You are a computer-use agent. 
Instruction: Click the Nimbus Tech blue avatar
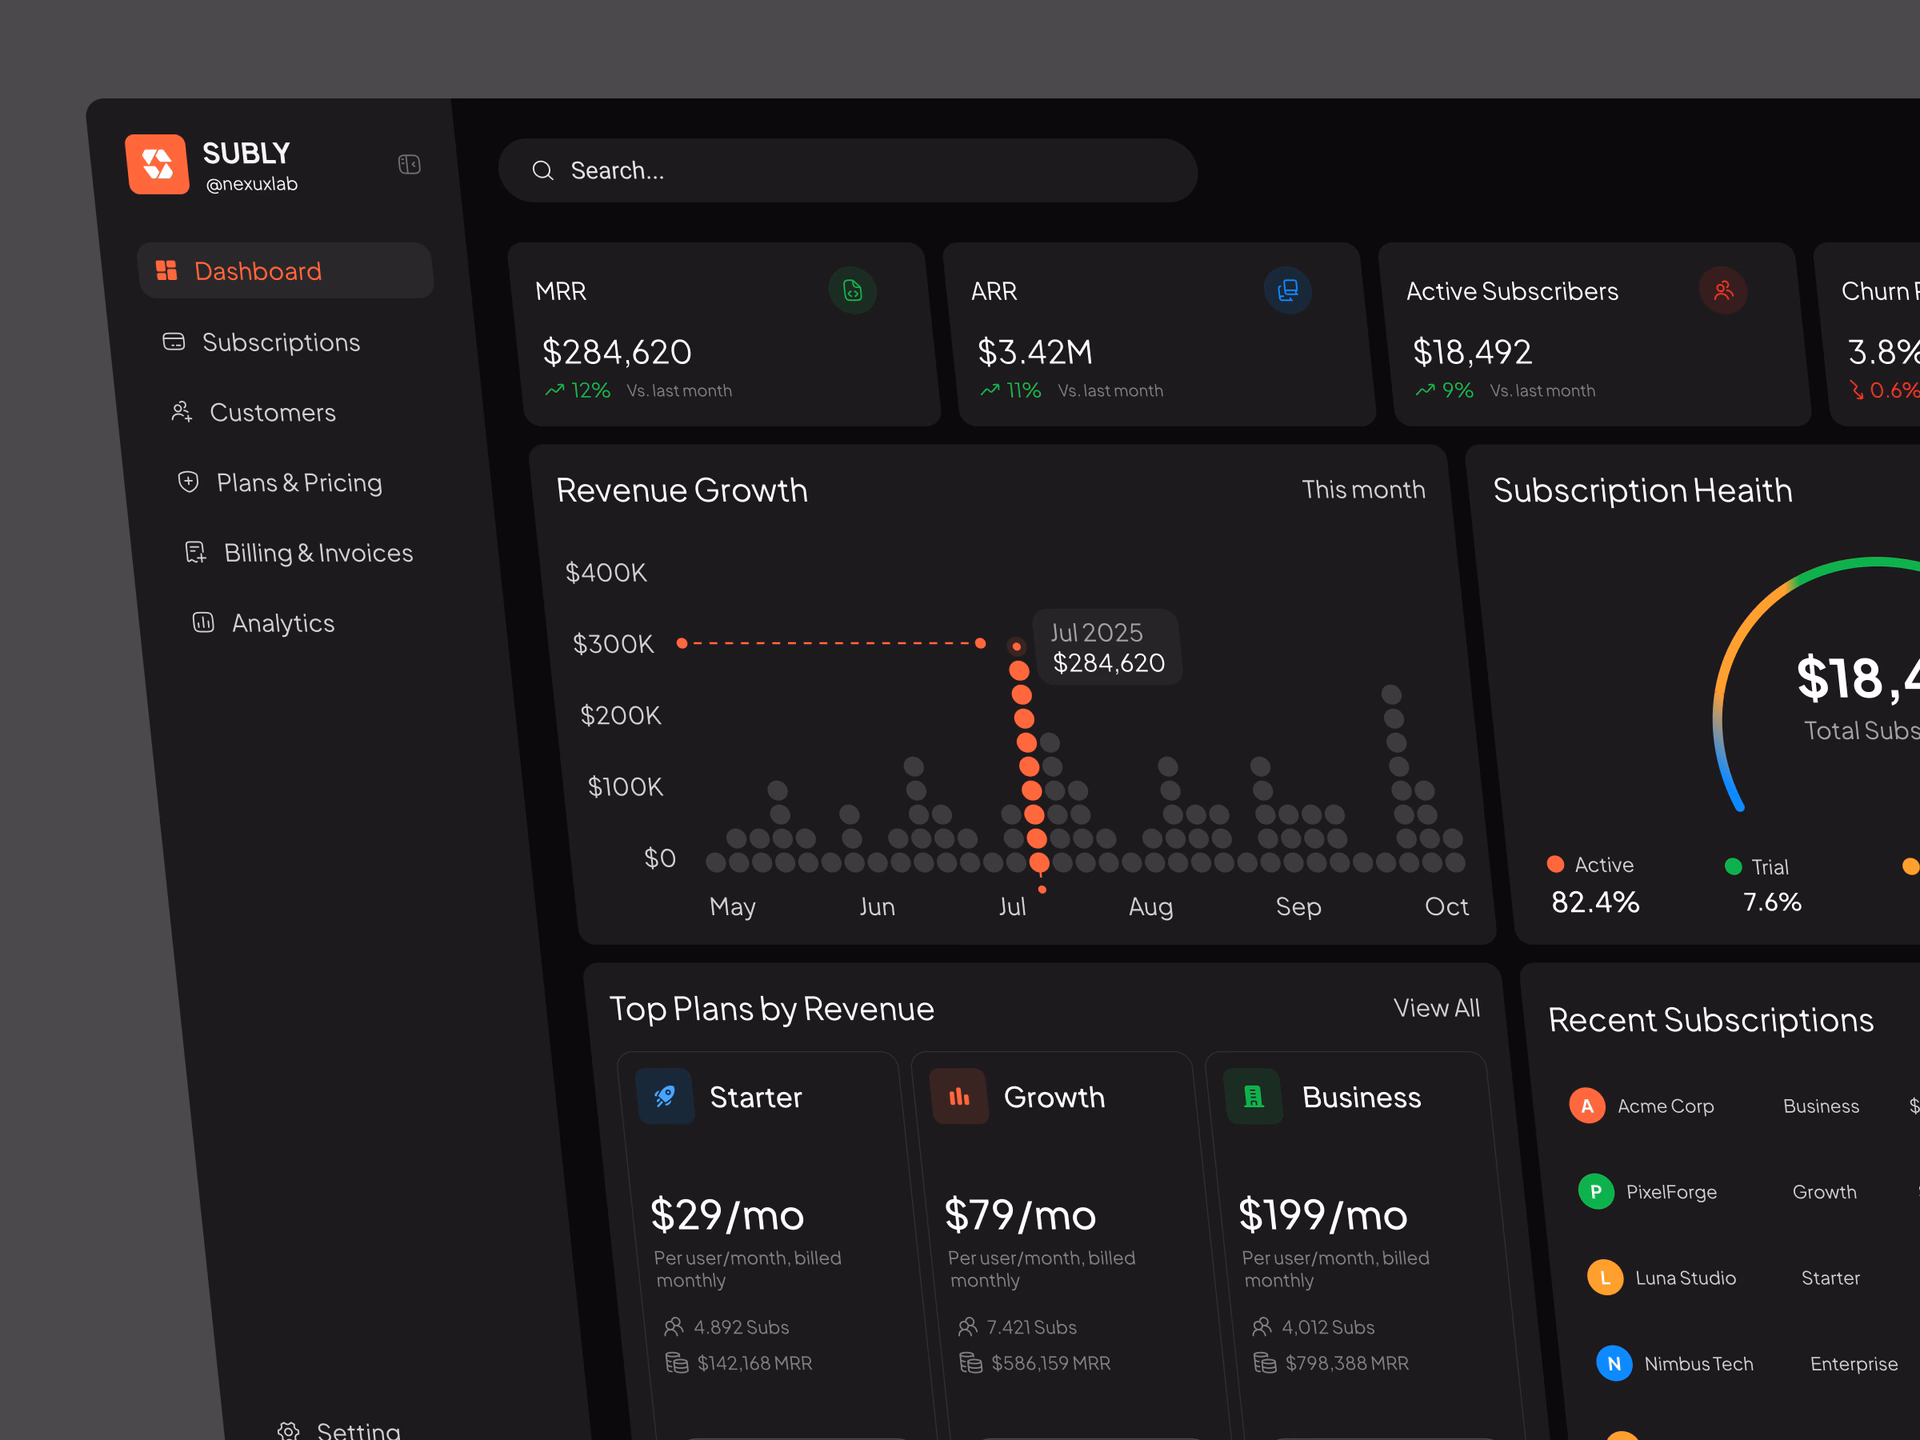click(x=1614, y=1364)
